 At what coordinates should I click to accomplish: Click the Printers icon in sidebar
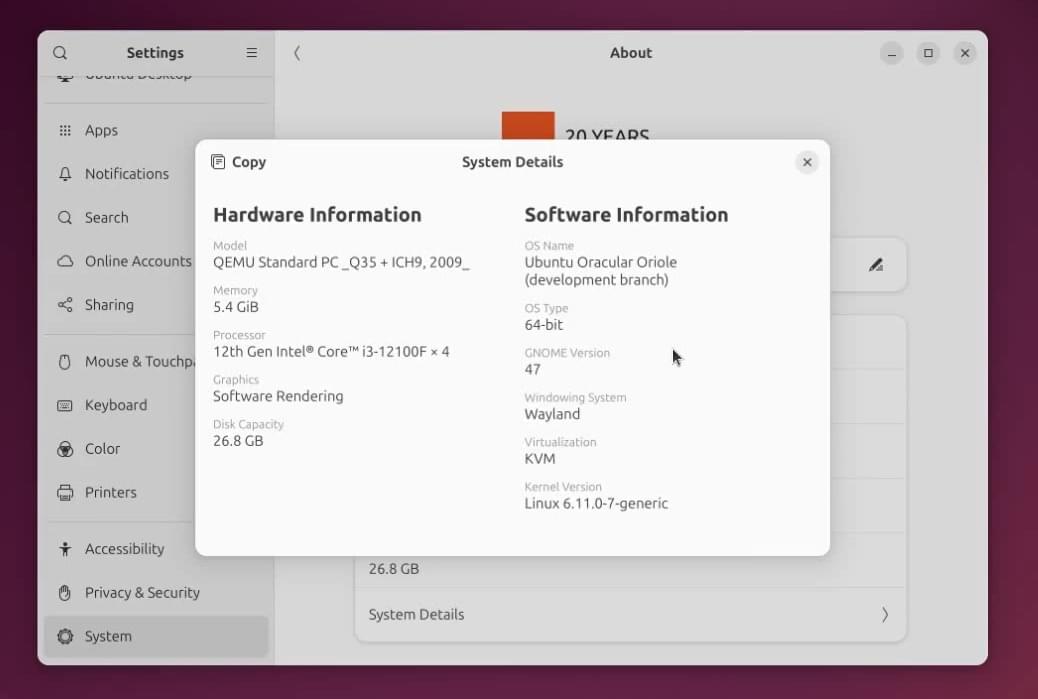(65, 493)
